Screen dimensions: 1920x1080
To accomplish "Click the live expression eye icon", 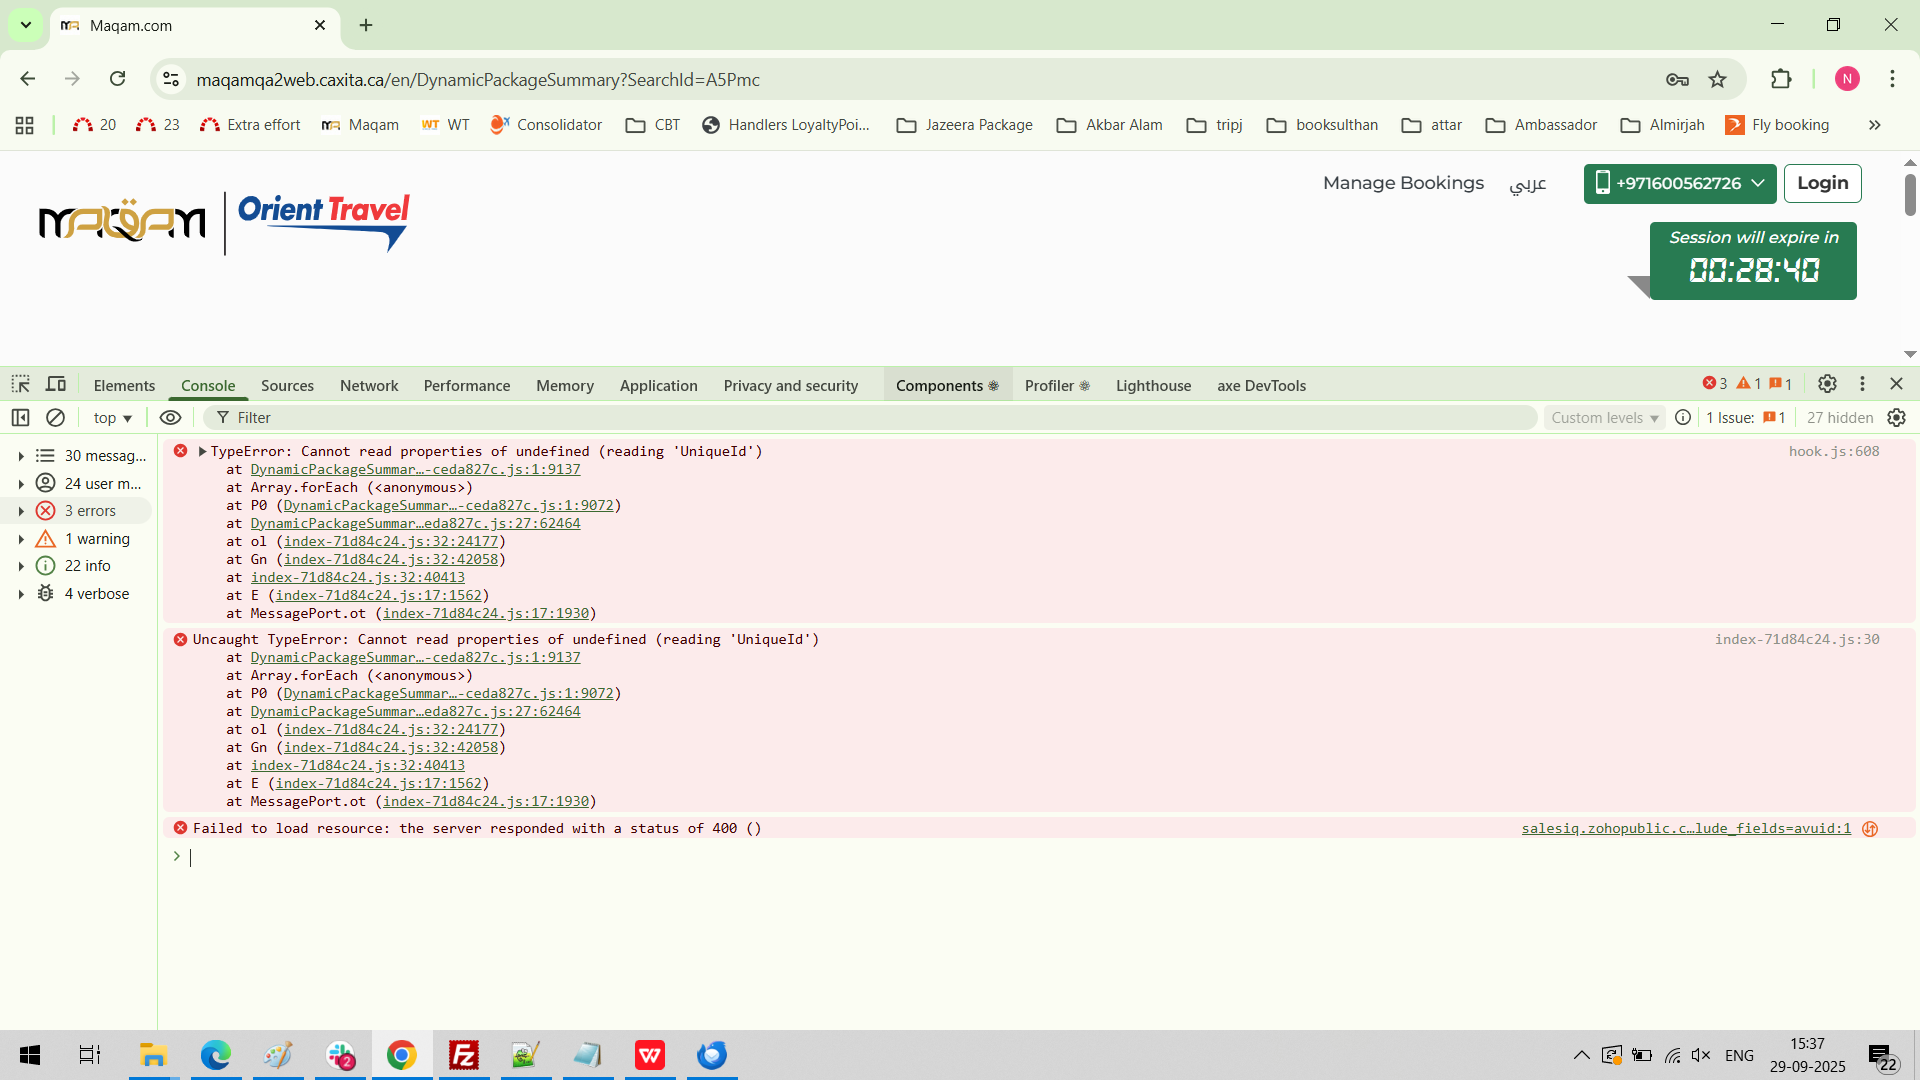I will pos(170,418).
